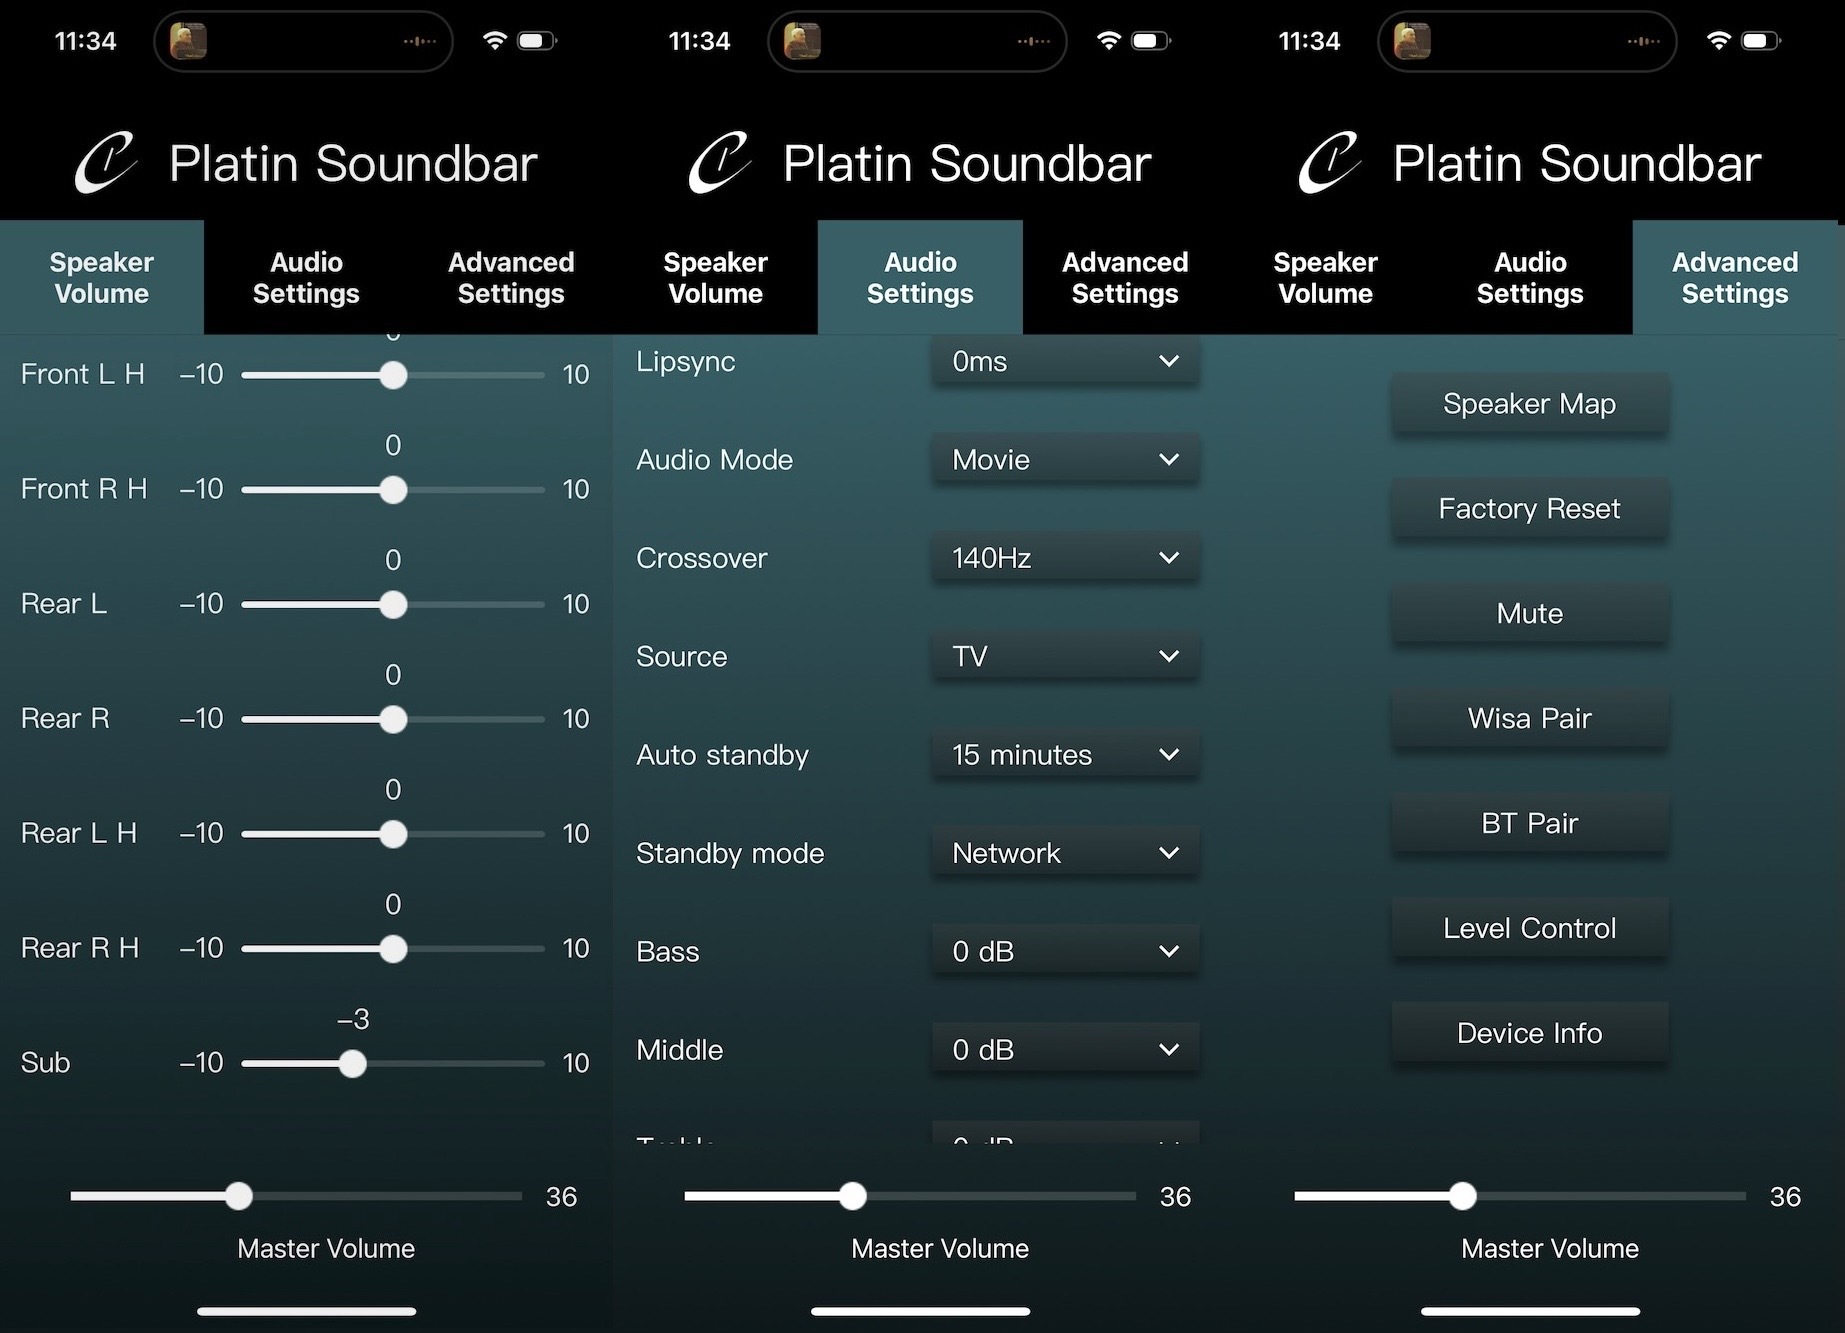Click the Sub slider value label -3
Screen dimensions: 1845x1333
[x=353, y=1019]
